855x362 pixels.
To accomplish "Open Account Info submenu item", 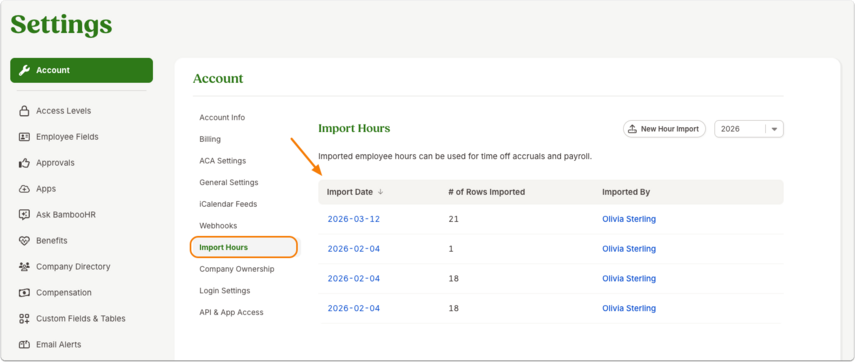I will 222,118.
